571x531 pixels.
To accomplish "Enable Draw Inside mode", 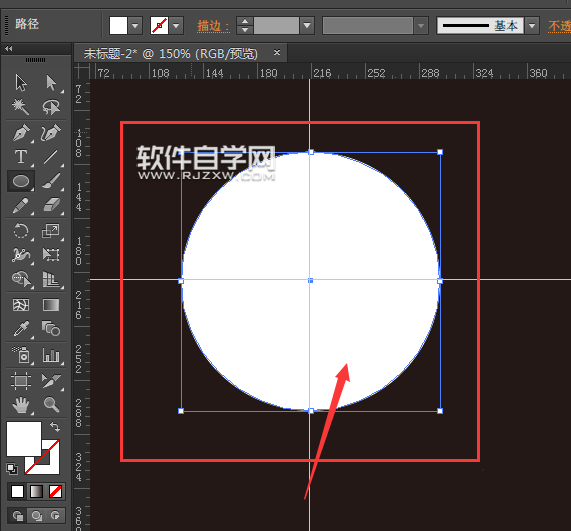I will point(55,516).
